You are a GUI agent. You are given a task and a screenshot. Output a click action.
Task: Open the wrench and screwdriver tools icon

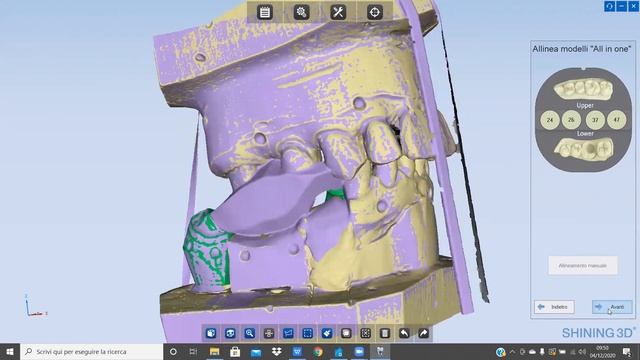[x=338, y=12]
